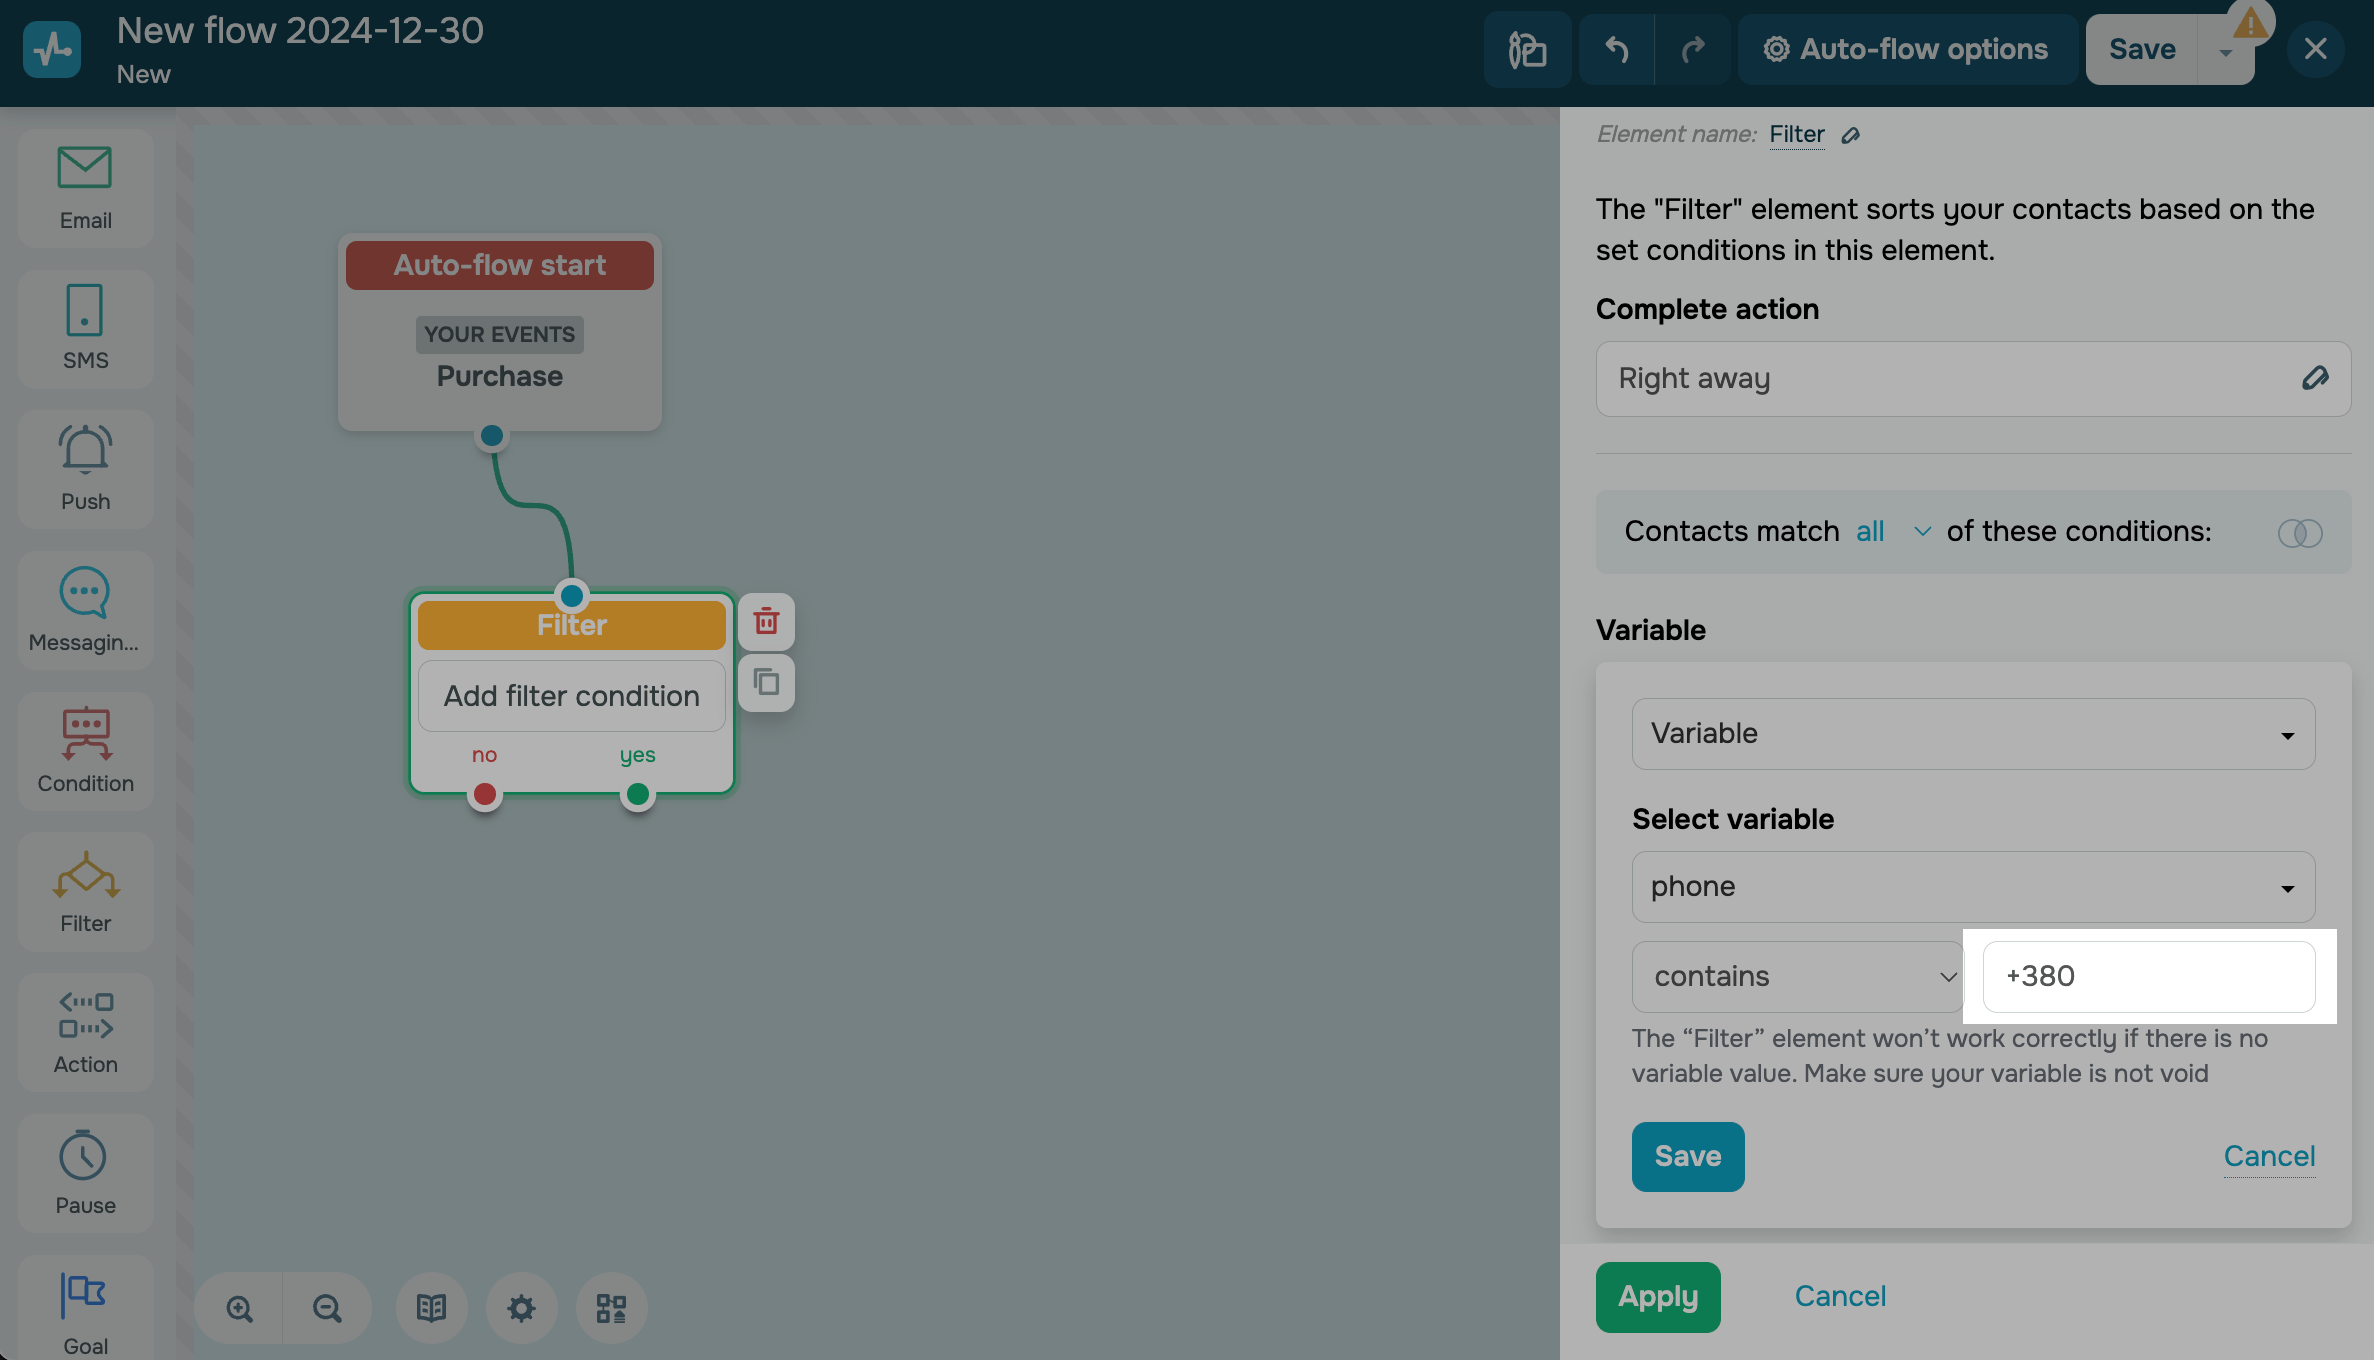2374x1360 pixels.
Task: Open the Variable type dropdown
Action: 1973,734
